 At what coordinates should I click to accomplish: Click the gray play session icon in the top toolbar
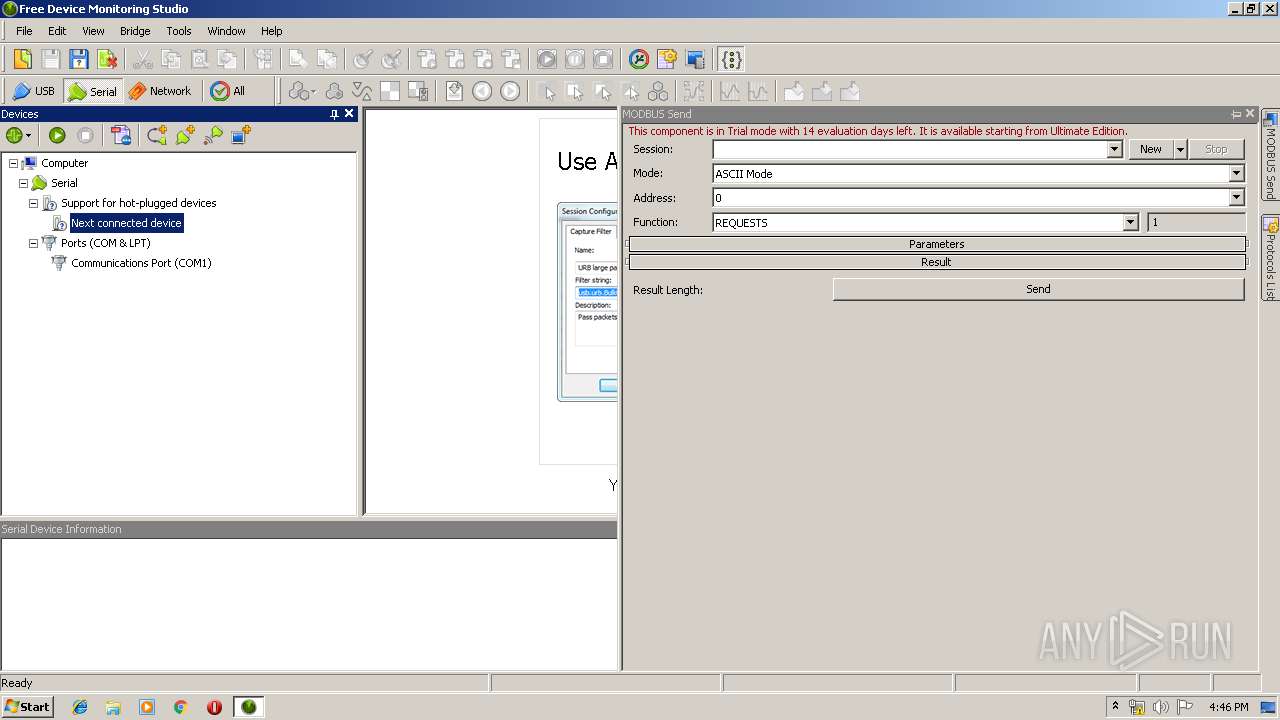[x=547, y=59]
